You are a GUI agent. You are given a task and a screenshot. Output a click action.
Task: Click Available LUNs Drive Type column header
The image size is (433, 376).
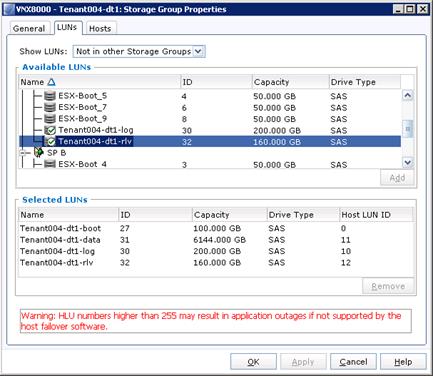[x=365, y=82]
